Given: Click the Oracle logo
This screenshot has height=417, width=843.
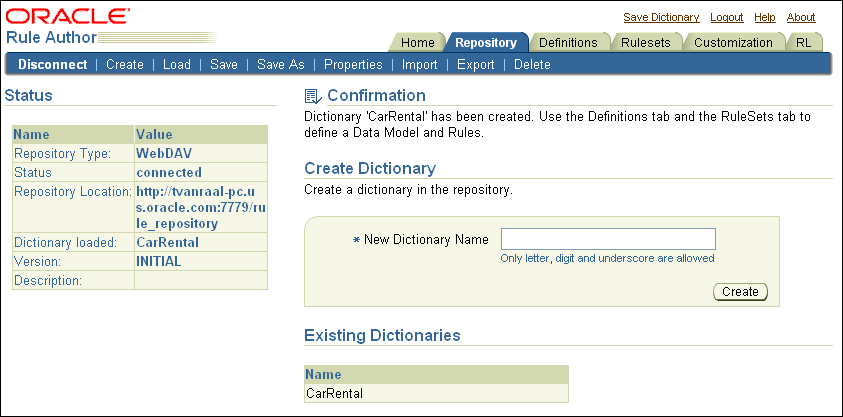Looking at the screenshot, I should pyautogui.click(x=68, y=17).
